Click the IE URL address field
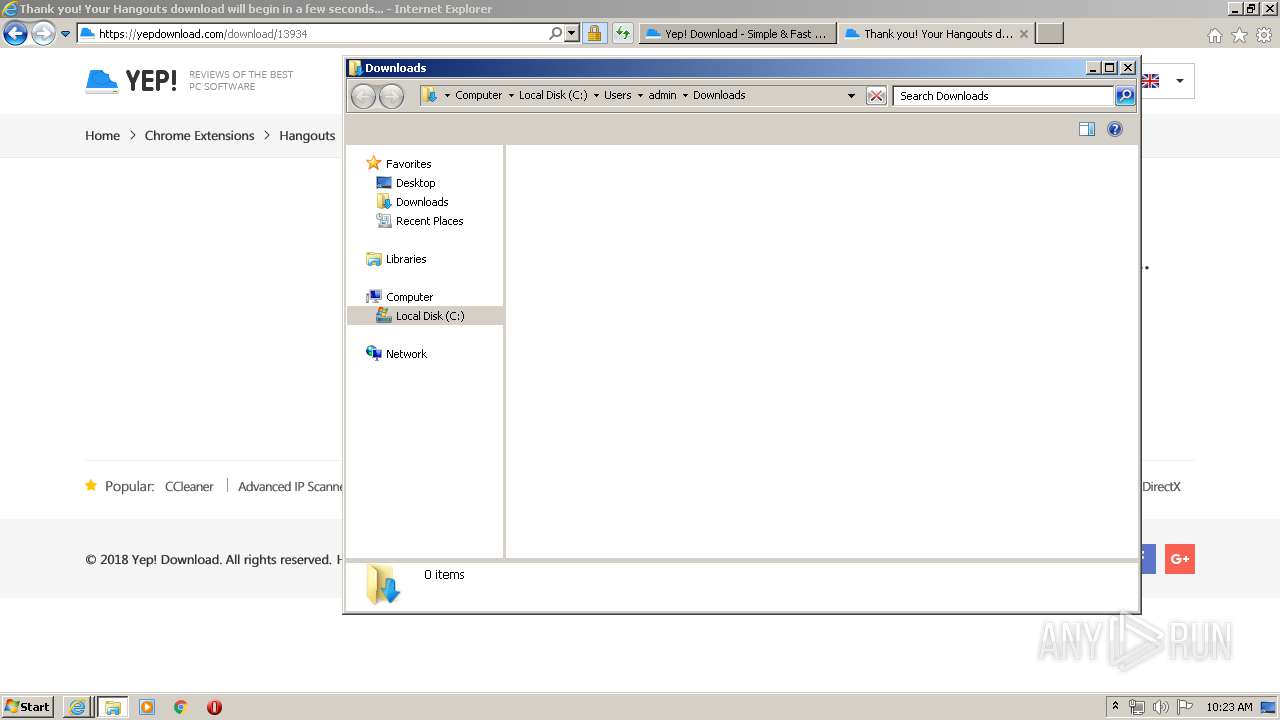The width and height of the screenshot is (1280, 720). click(x=312, y=33)
